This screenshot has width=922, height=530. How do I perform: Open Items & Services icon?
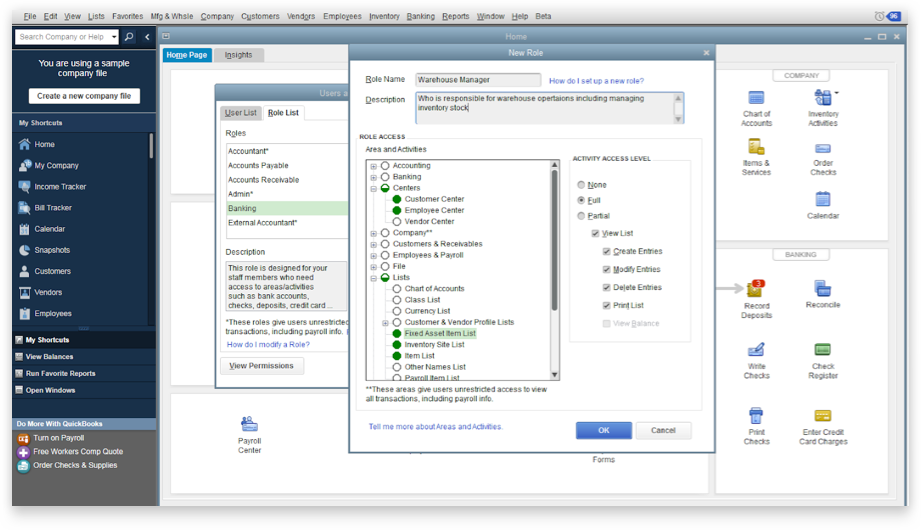tap(756, 146)
